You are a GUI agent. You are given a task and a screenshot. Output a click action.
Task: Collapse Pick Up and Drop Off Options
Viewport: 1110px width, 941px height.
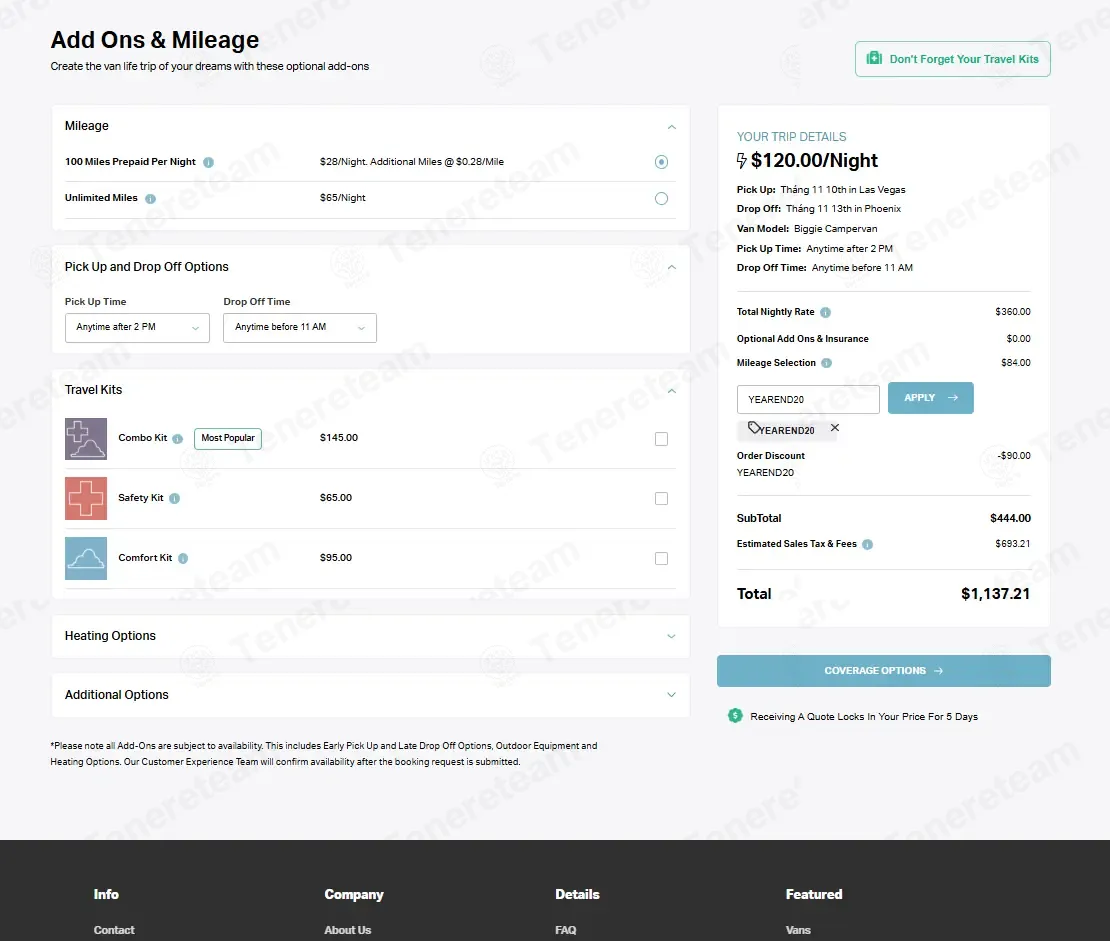tap(672, 268)
